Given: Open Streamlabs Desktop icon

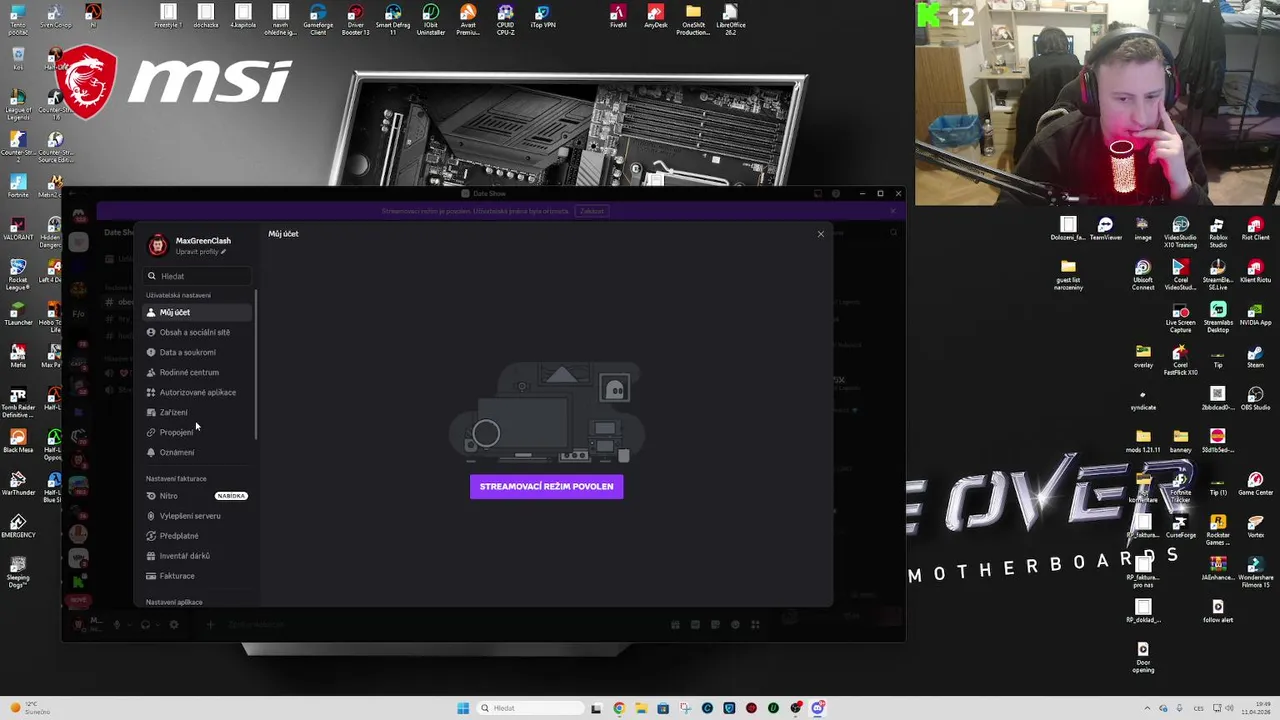Looking at the screenshot, I should tap(1218, 318).
